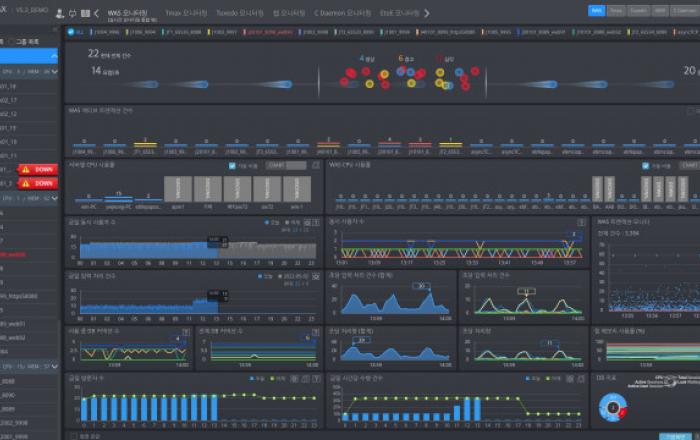
Task: Click the middle icon in daily visitors panel
Action: tap(305, 379)
